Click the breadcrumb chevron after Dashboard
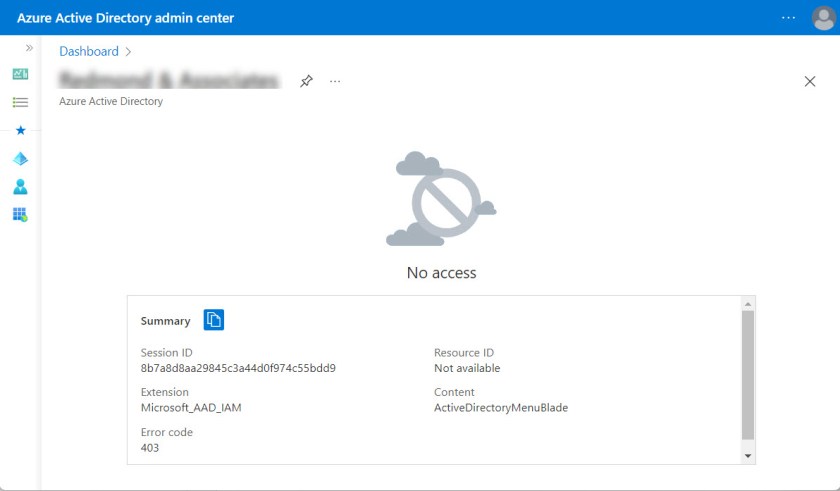Screen dimensions: 840x491 click(x=129, y=52)
